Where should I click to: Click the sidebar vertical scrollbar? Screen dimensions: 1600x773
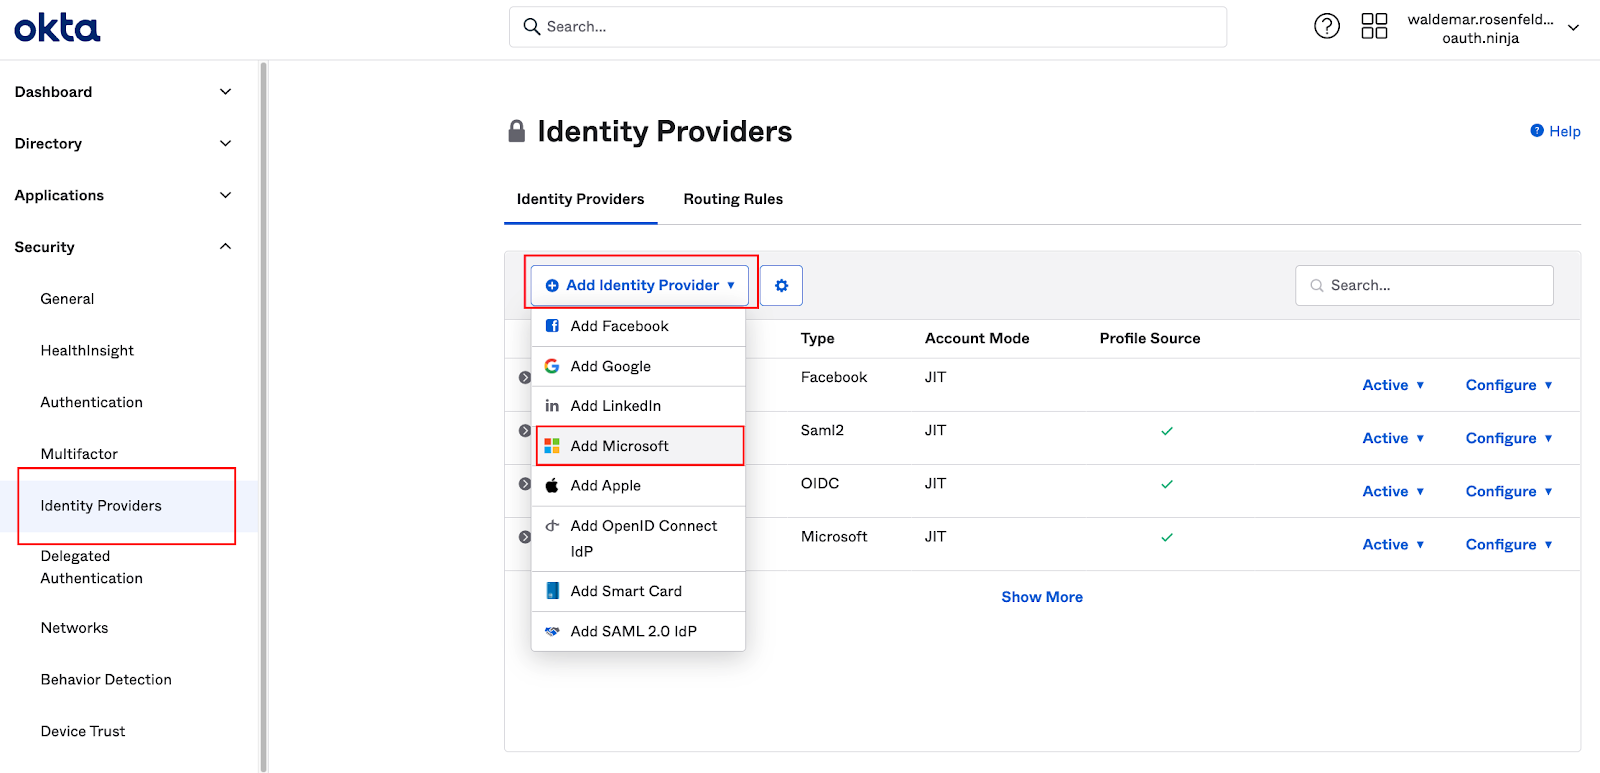coord(263,416)
